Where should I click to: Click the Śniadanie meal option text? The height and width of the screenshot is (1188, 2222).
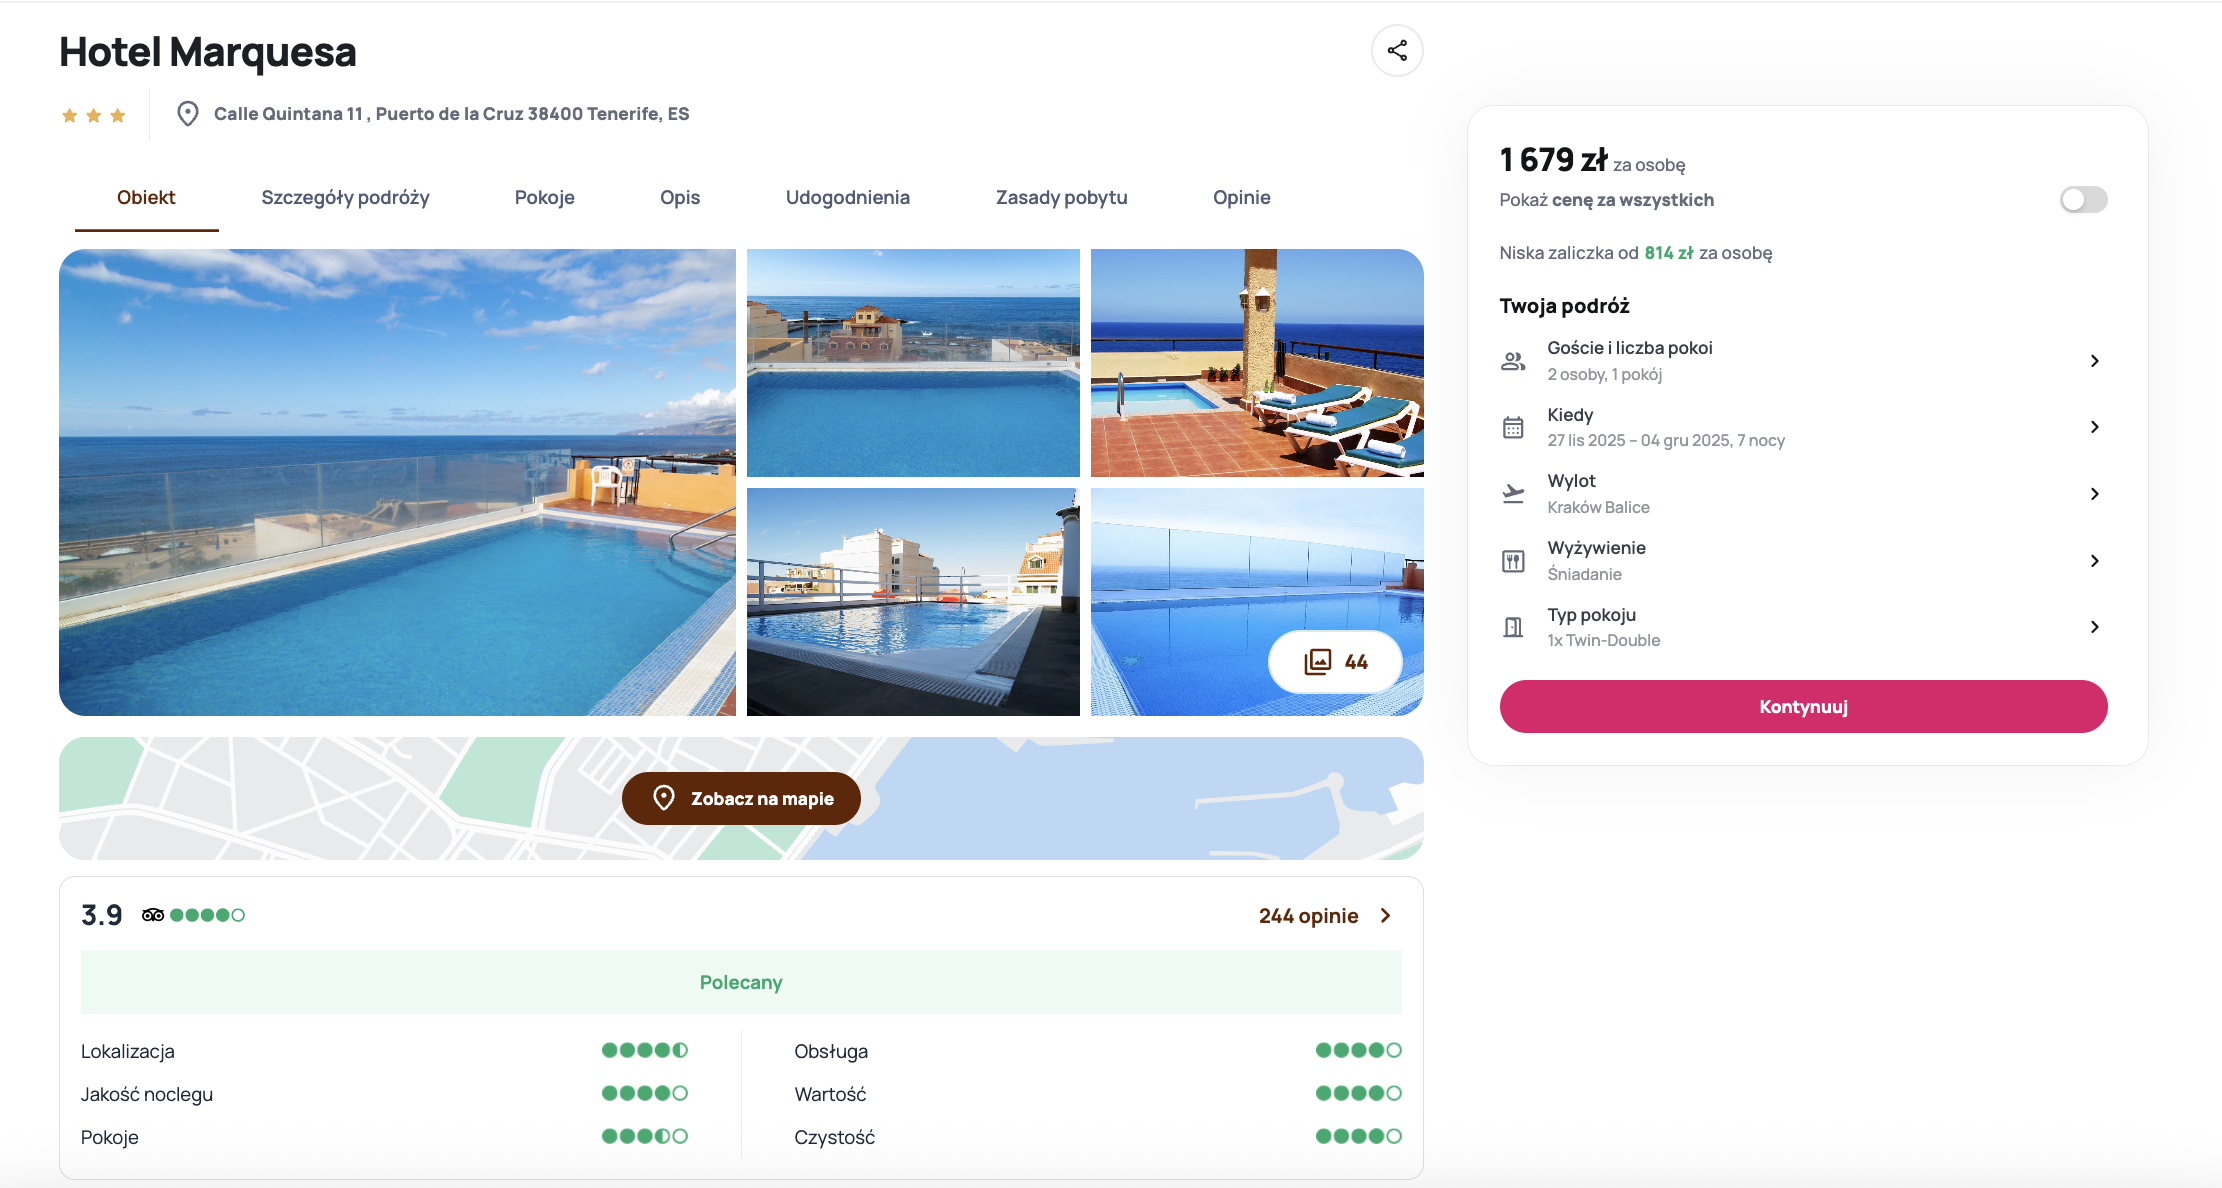[x=1584, y=574]
